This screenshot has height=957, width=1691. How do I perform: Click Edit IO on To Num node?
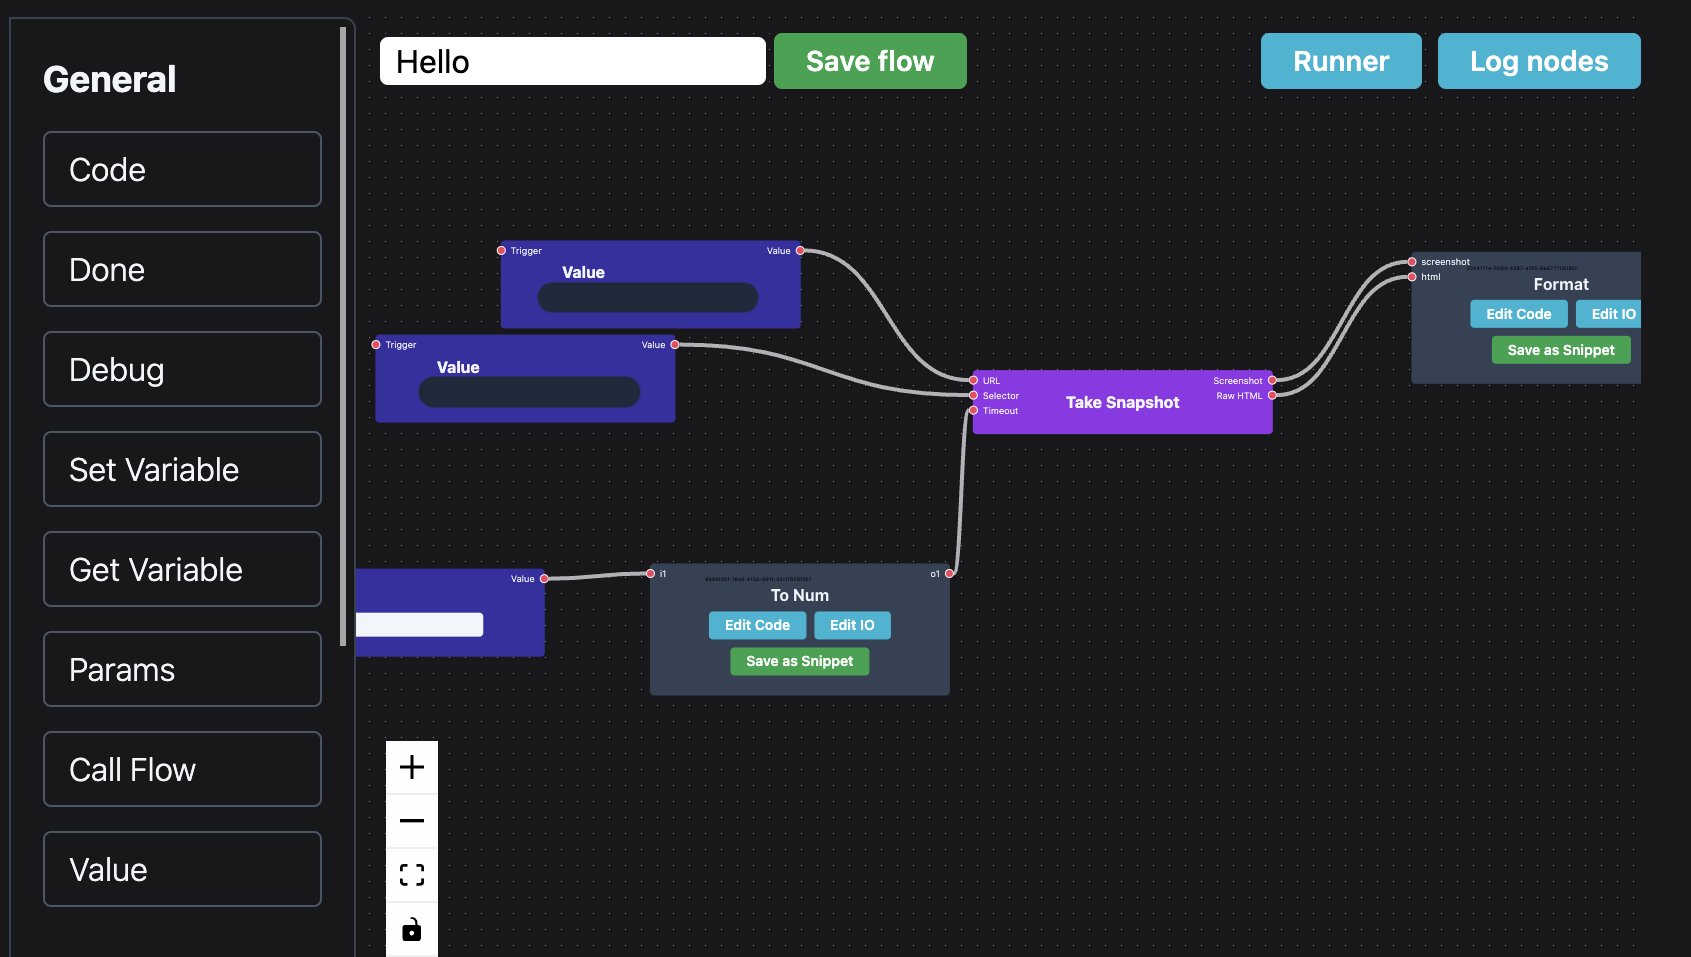coord(852,625)
